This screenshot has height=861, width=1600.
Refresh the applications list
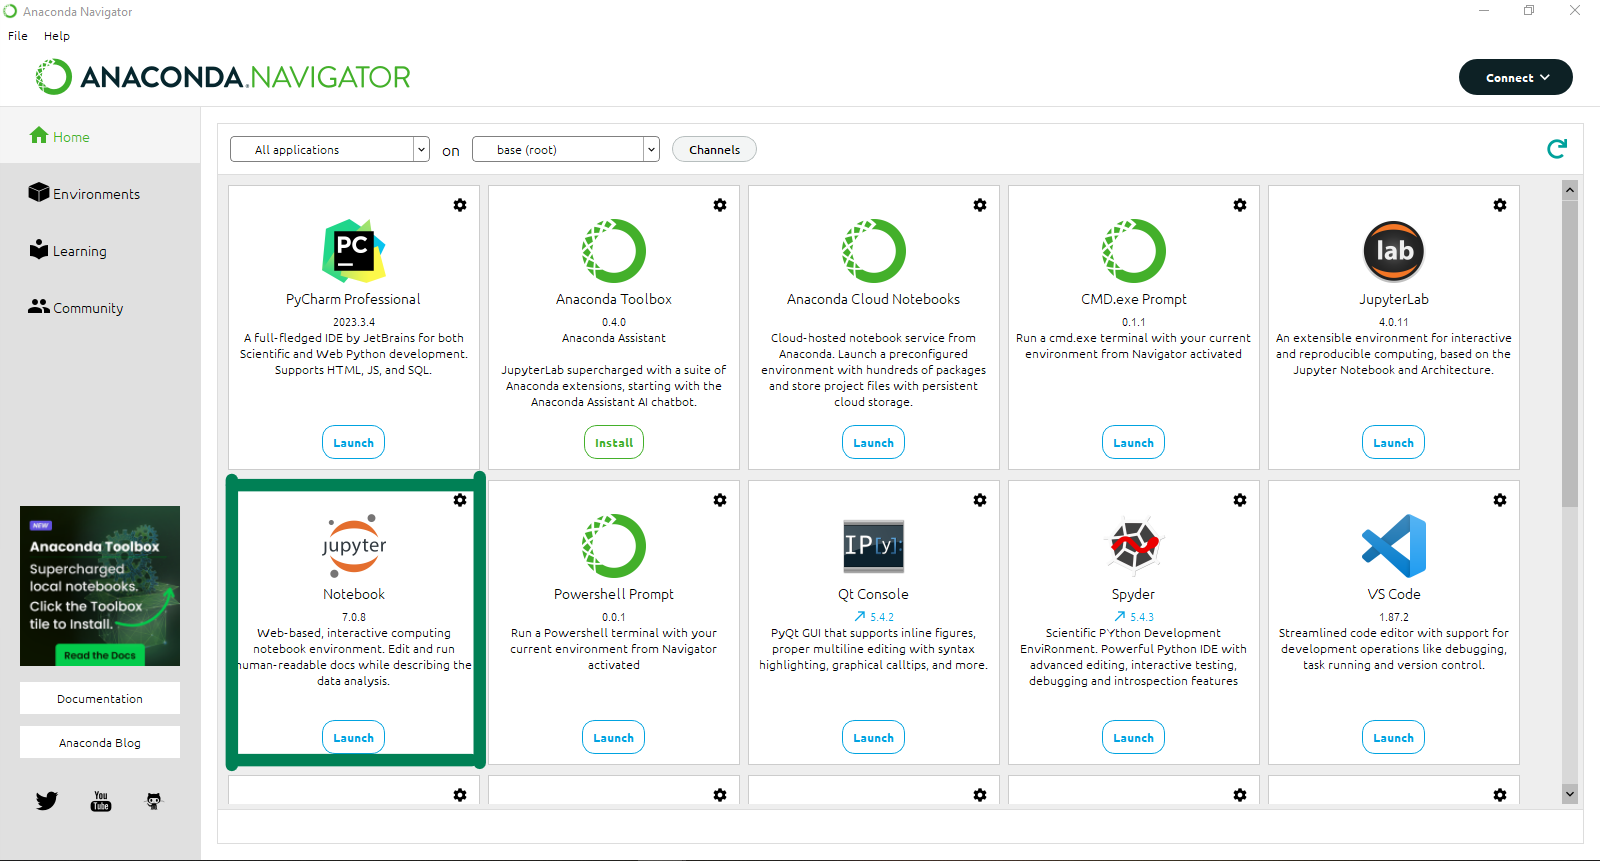[1557, 149]
